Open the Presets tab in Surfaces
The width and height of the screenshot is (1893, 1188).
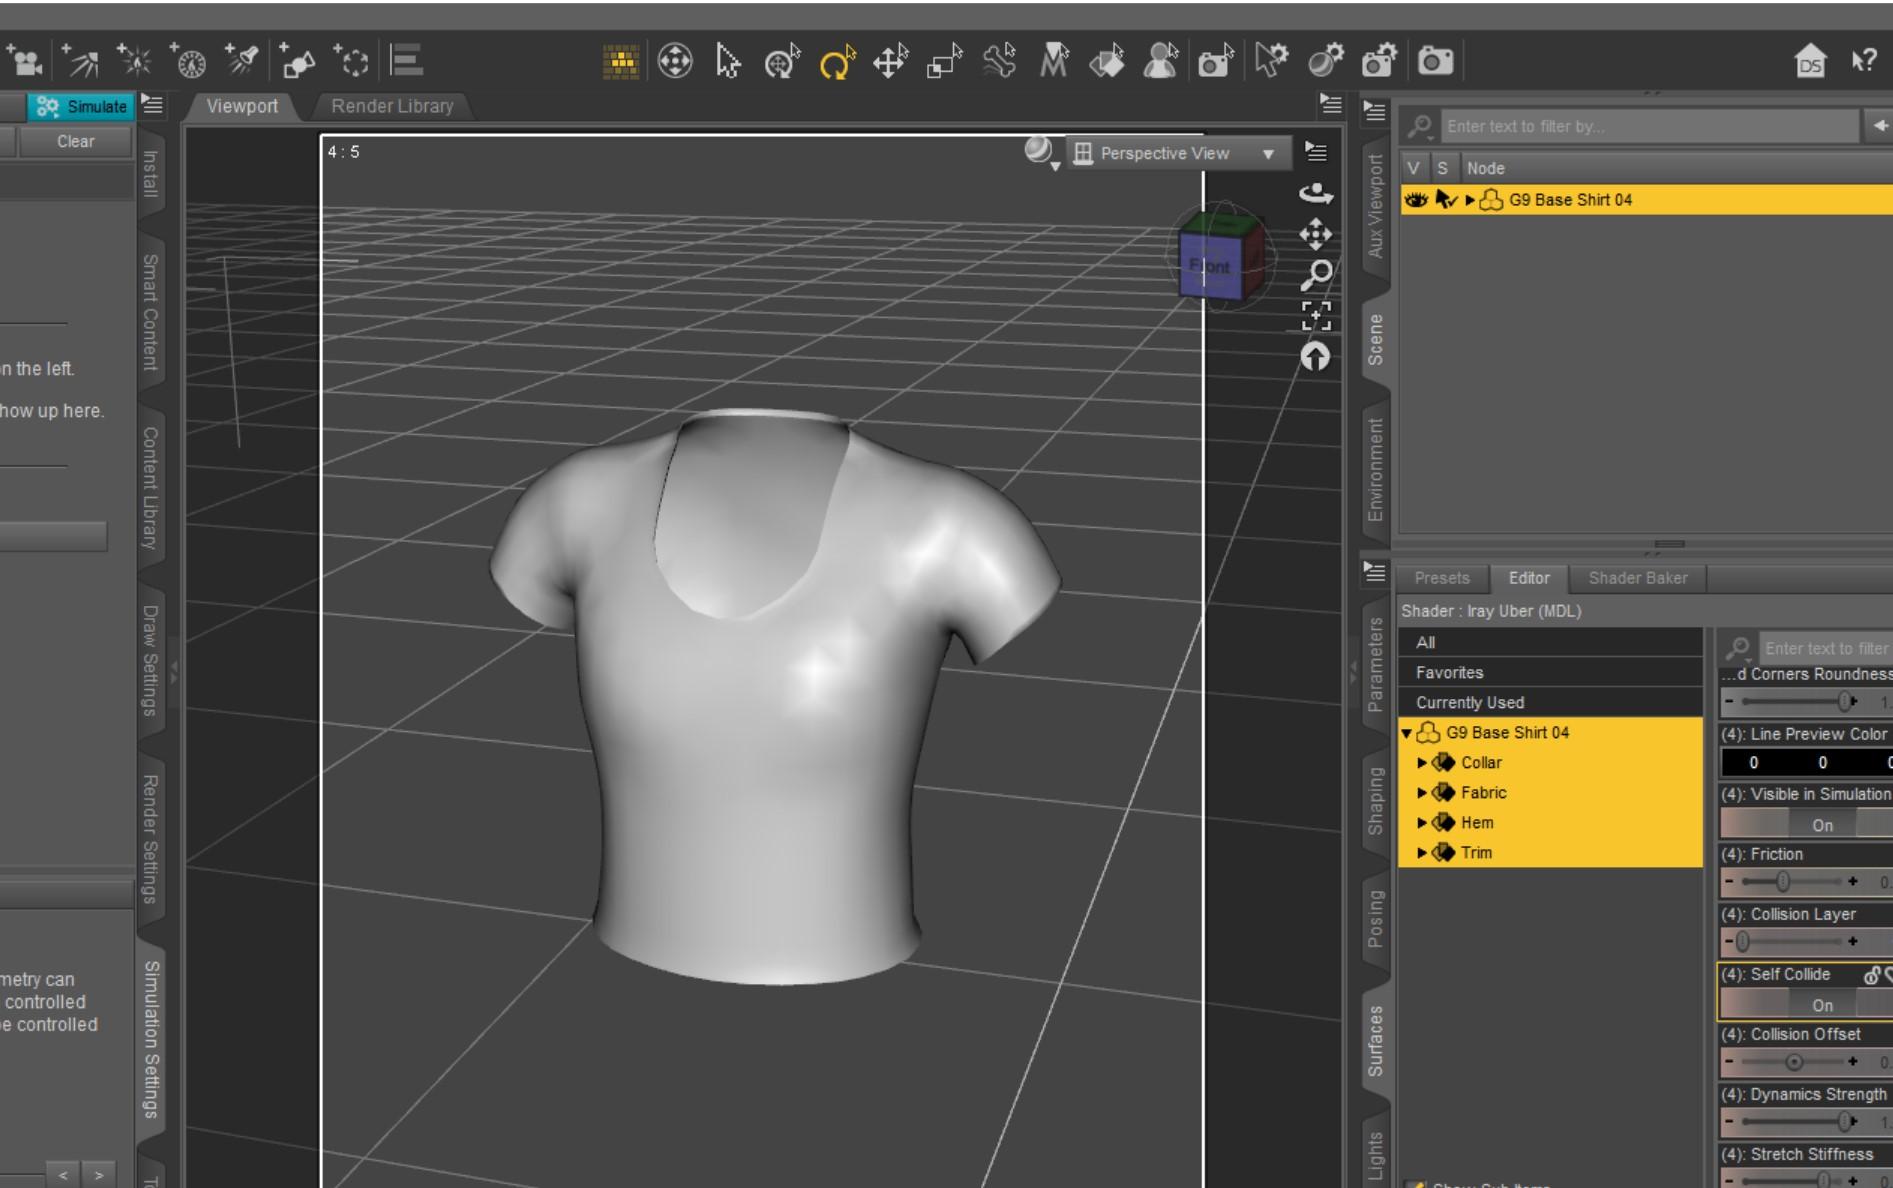(x=1442, y=578)
